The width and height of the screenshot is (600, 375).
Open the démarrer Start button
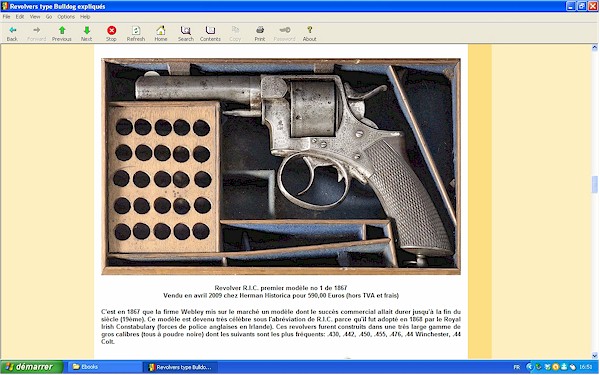point(31,367)
